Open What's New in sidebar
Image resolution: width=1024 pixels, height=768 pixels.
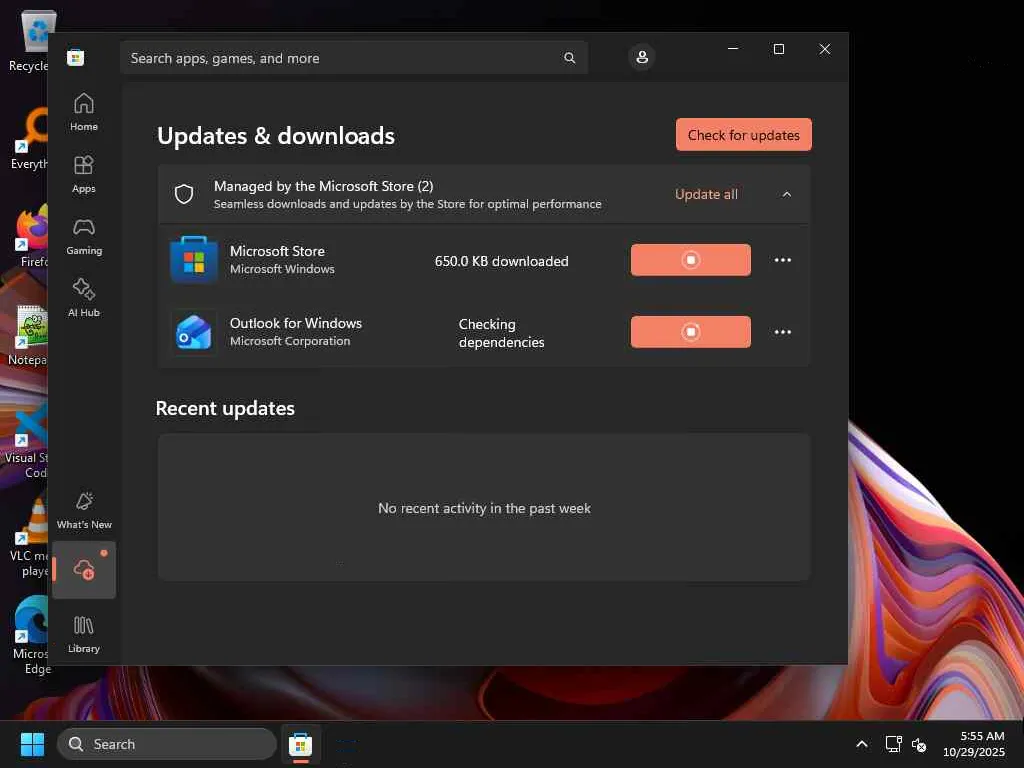point(84,511)
